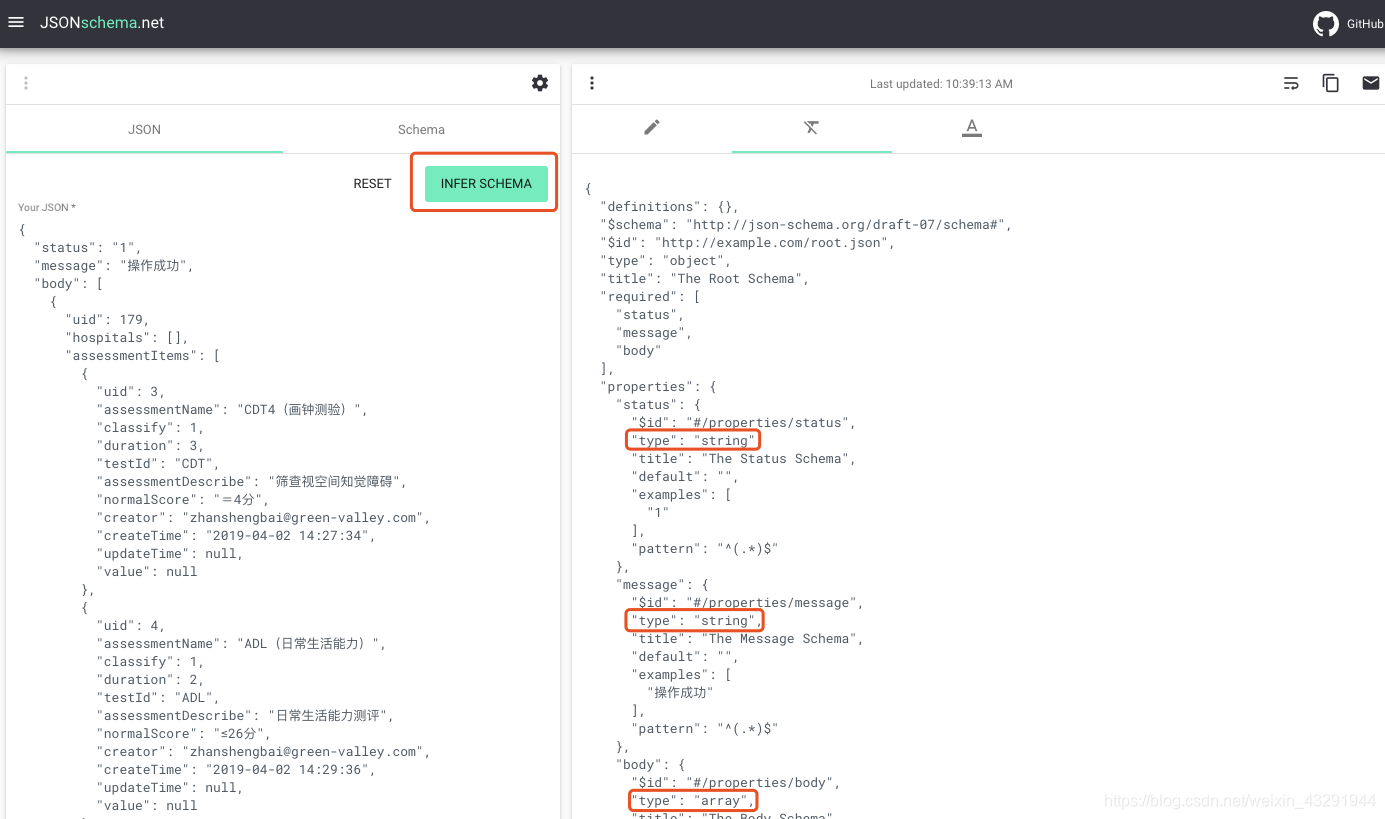The width and height of the screenshot is (1385, 819).
Task: Click the mail envelope icon
Action: [1371, 83]
